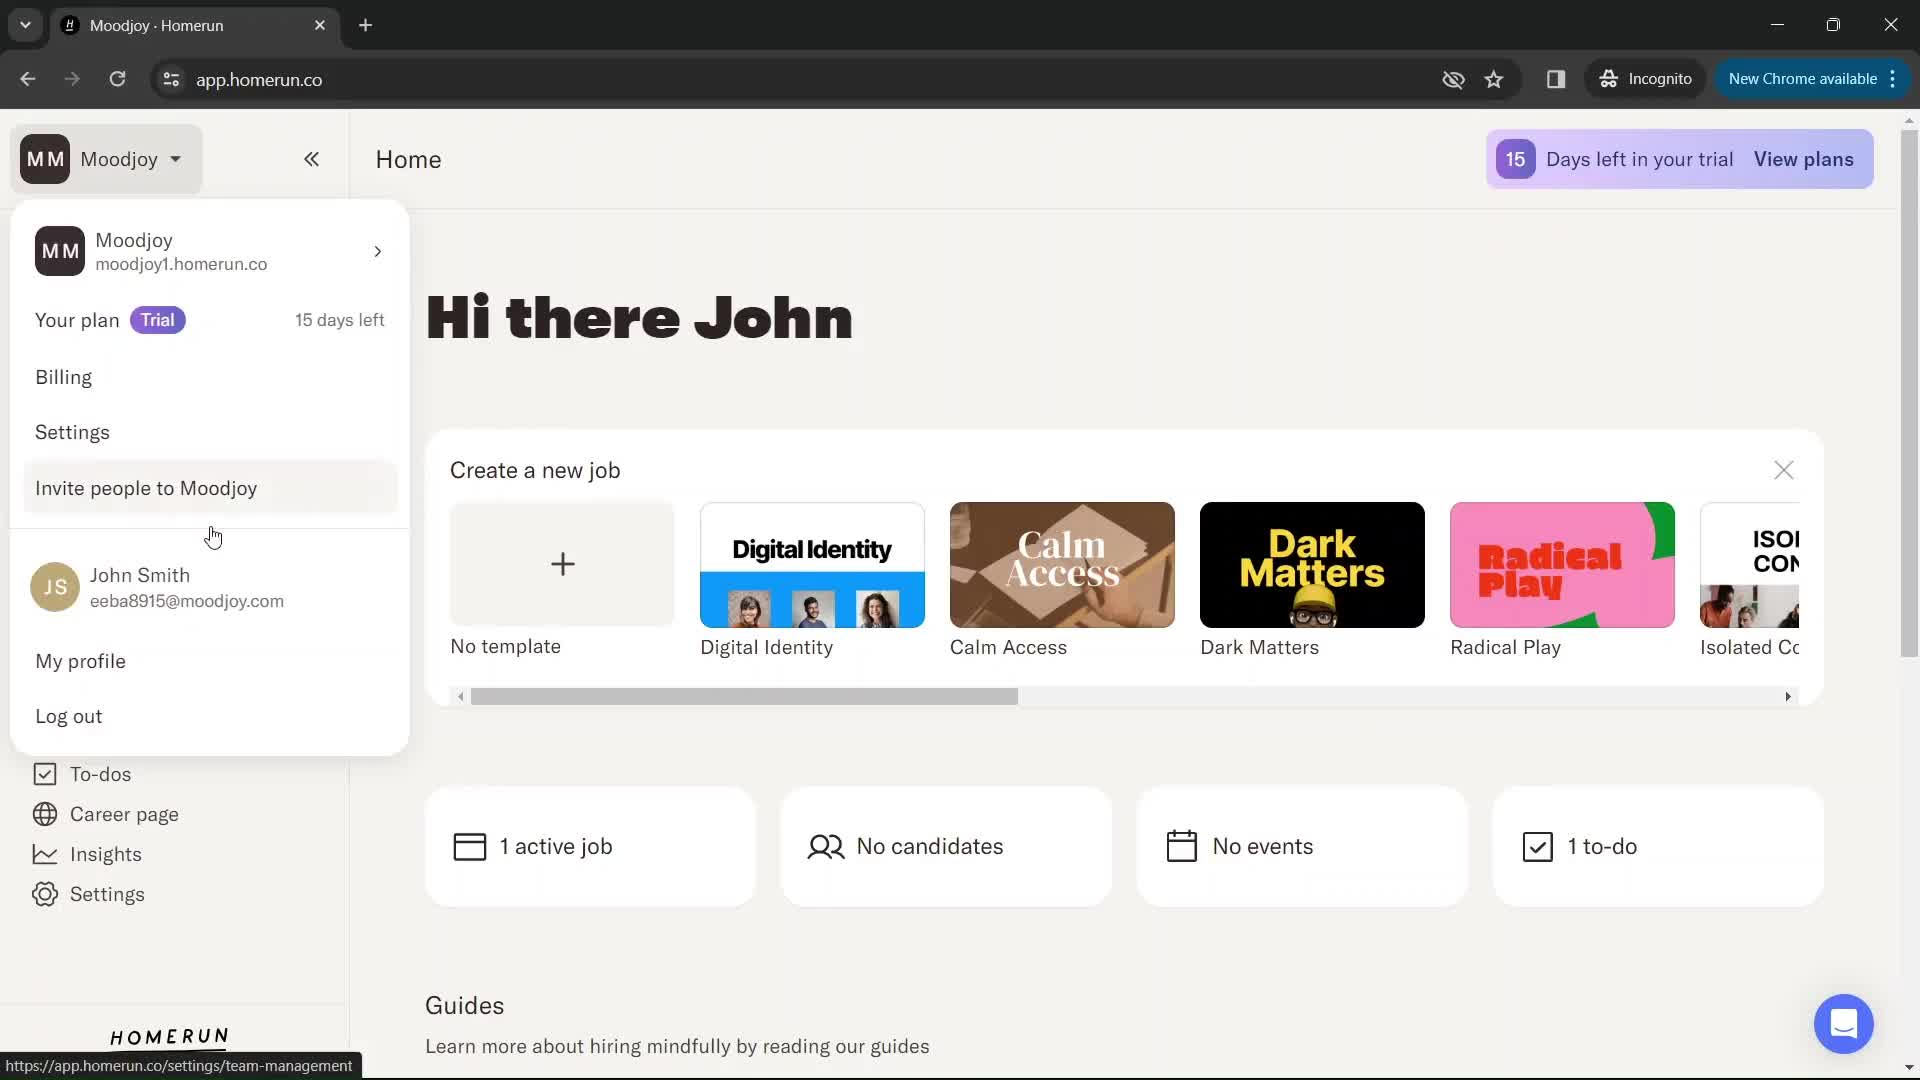Expand the Moodjoy workspace chevron arrow
Viewport: 1920px width, 1080px height.
click(376, 251)
